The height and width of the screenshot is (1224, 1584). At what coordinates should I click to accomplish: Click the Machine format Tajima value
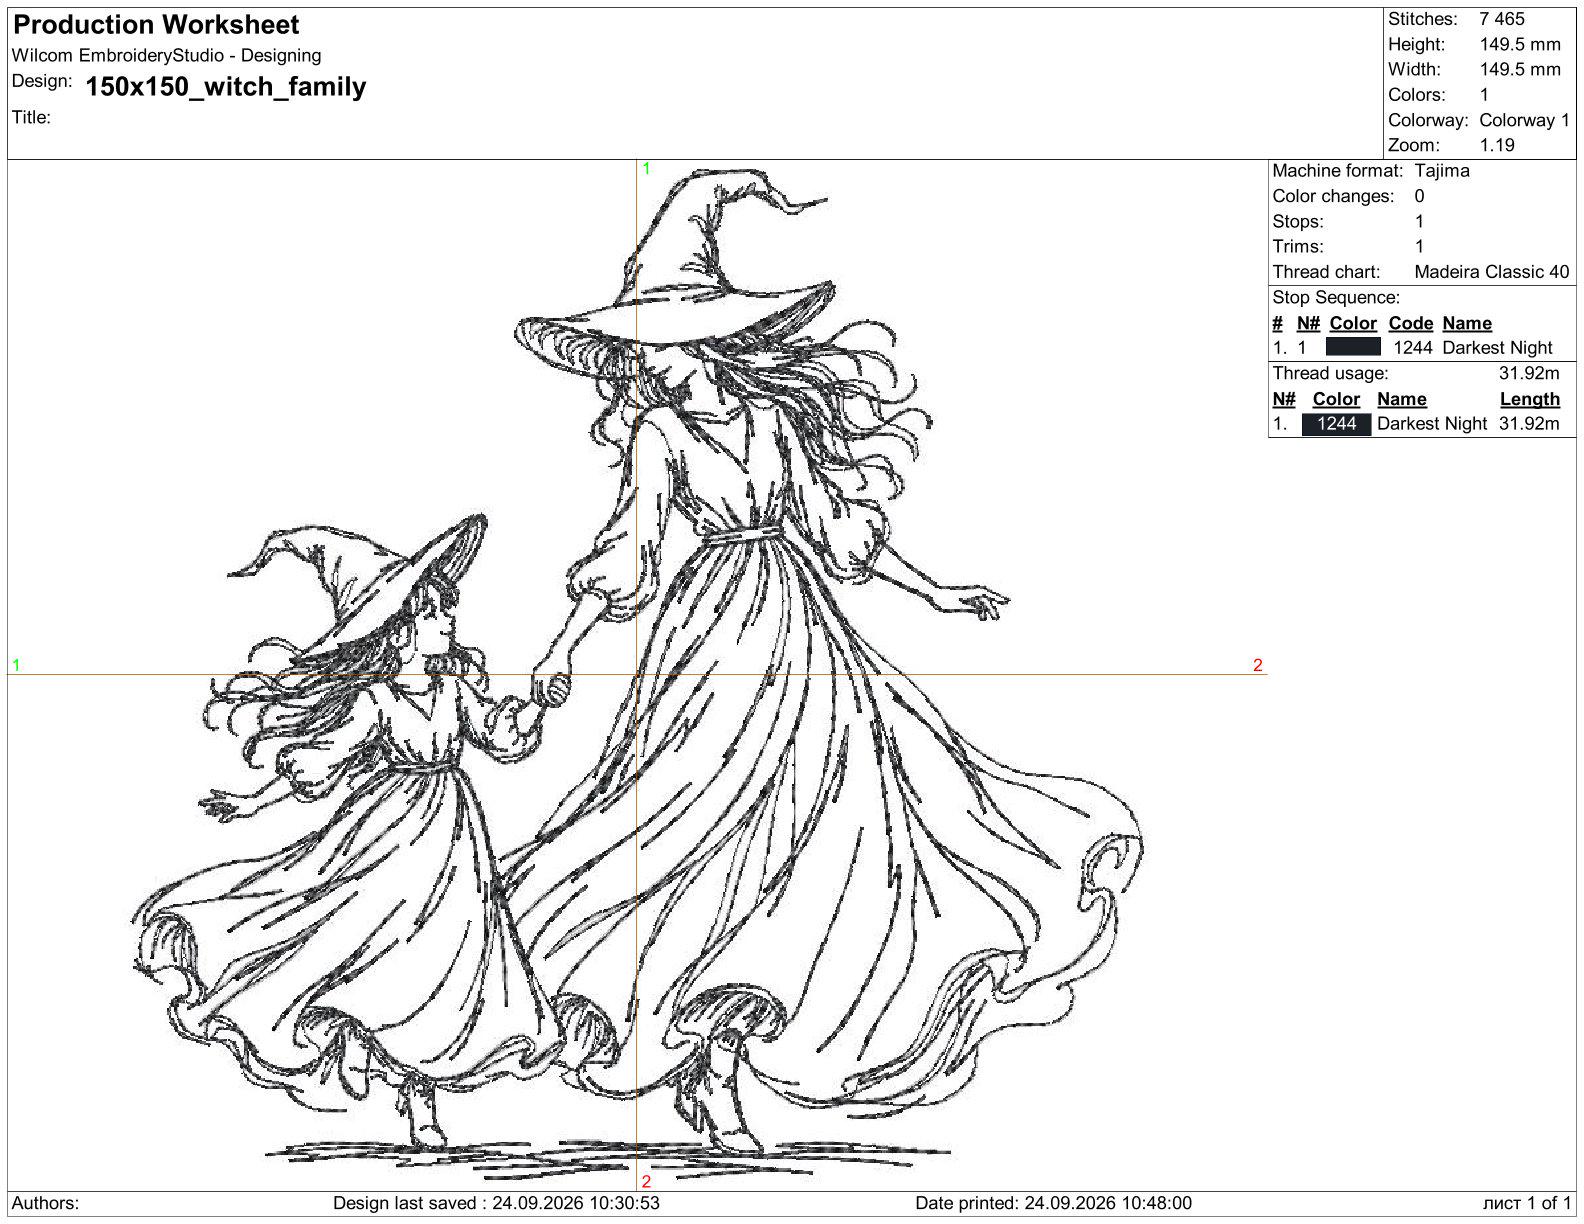[1442, 171]
